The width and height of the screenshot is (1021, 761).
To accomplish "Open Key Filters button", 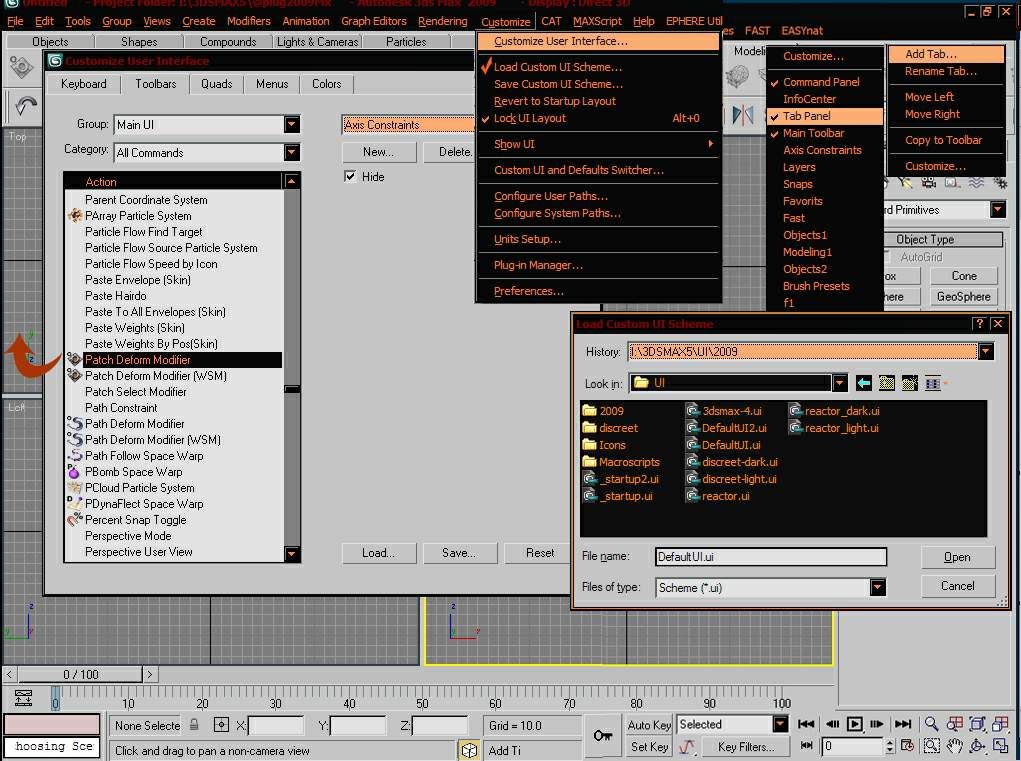I will pyautogui.click(x=746, y=747).
